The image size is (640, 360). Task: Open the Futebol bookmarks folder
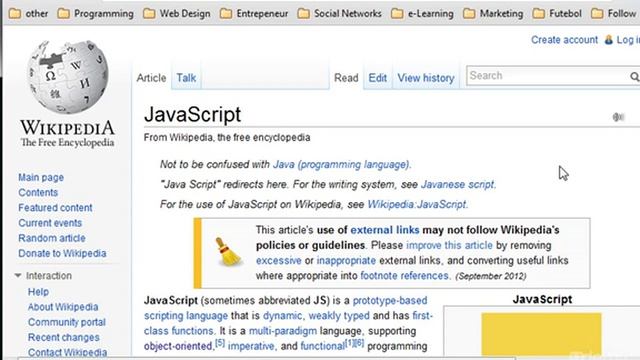[x=557, y=13]
